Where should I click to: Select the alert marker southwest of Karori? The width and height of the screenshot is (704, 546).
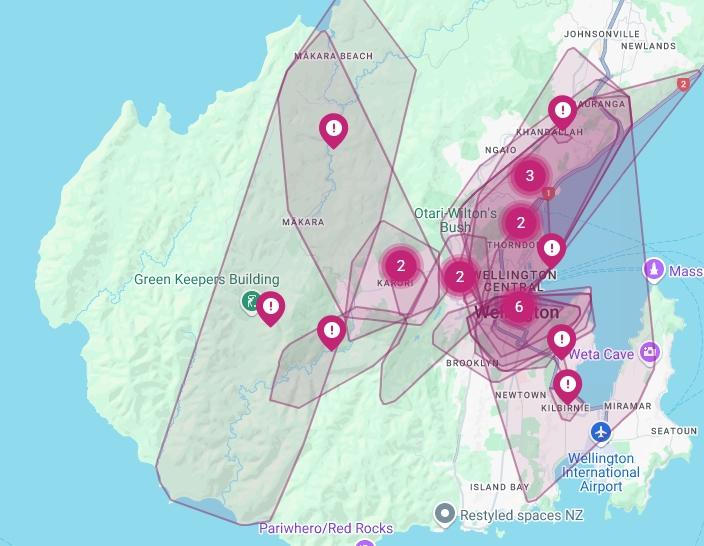tap(332, 330)
